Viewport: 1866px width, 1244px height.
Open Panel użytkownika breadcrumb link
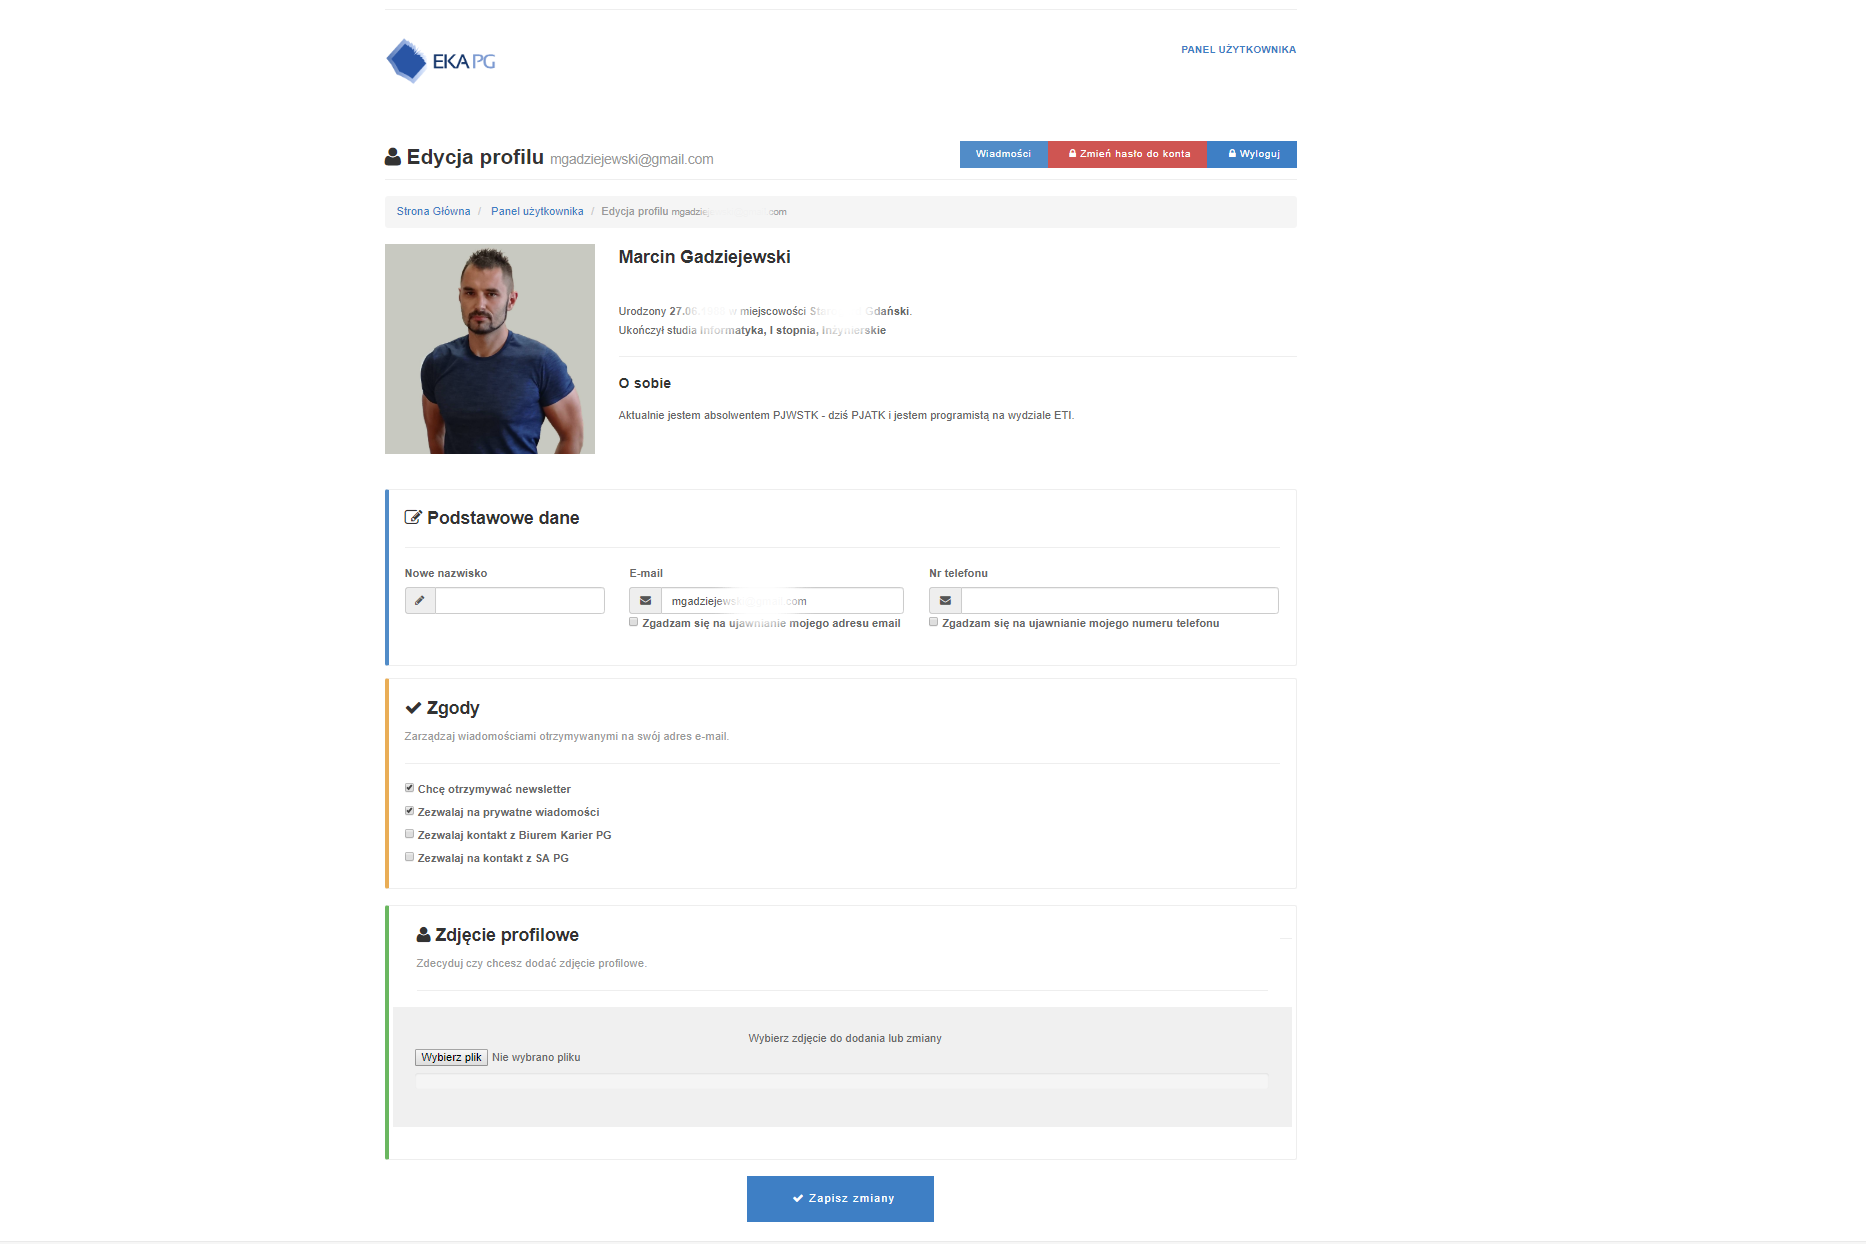coord(537,212)
